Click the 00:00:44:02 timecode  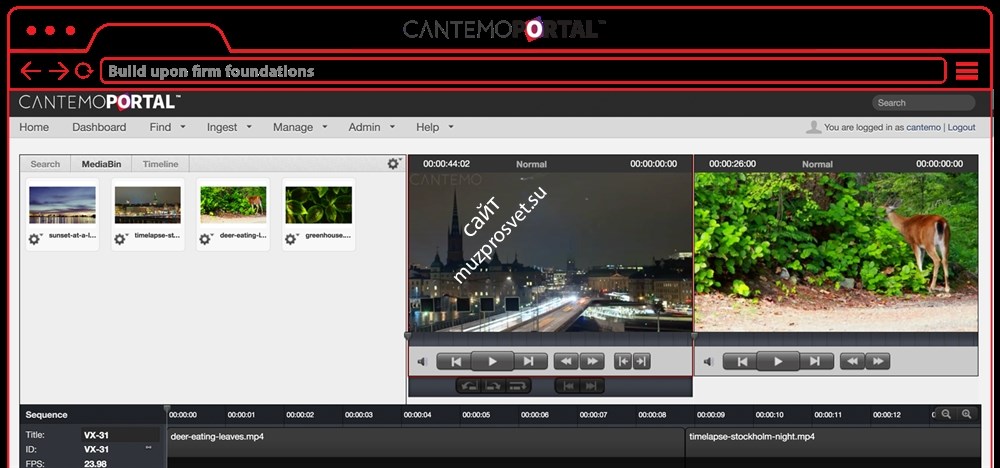pos(446,164)
